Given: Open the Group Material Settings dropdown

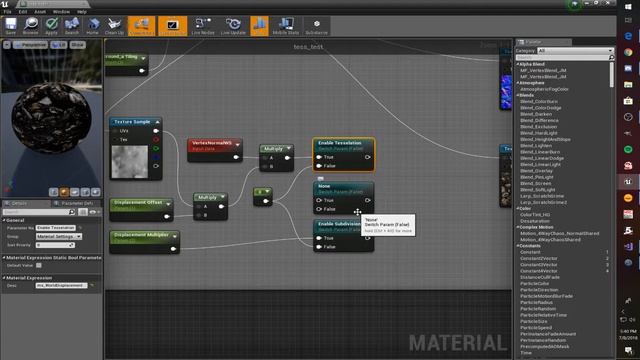Looking at the screenshot, I should [59, 236].
